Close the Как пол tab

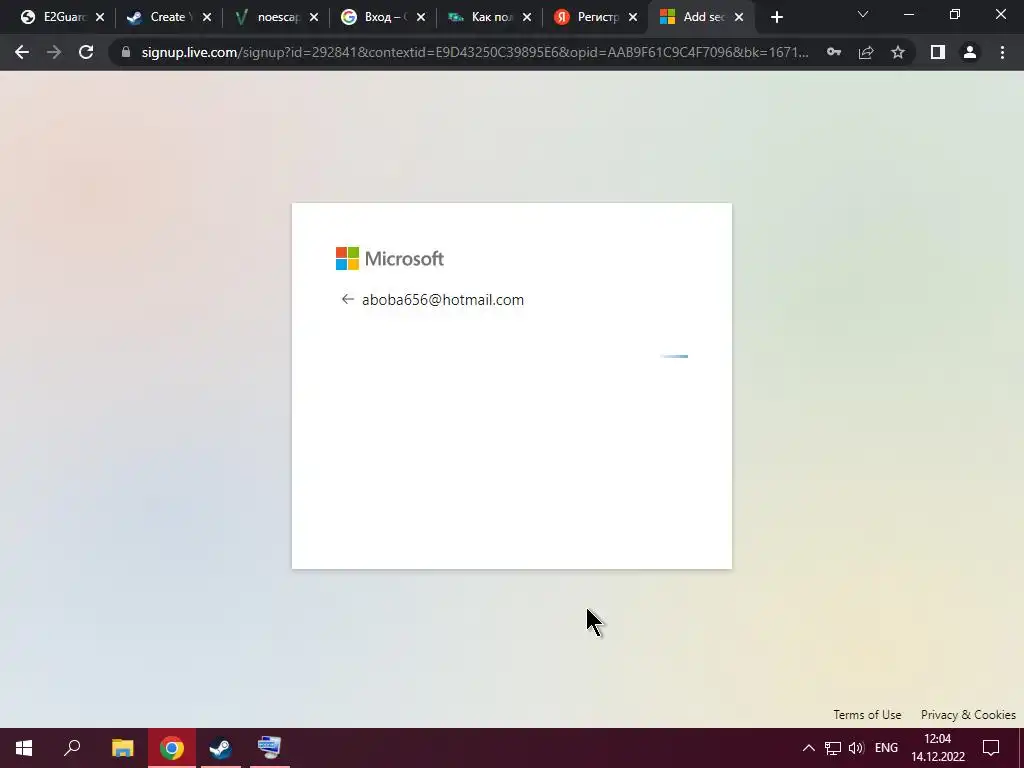click(x=527, y=18)
